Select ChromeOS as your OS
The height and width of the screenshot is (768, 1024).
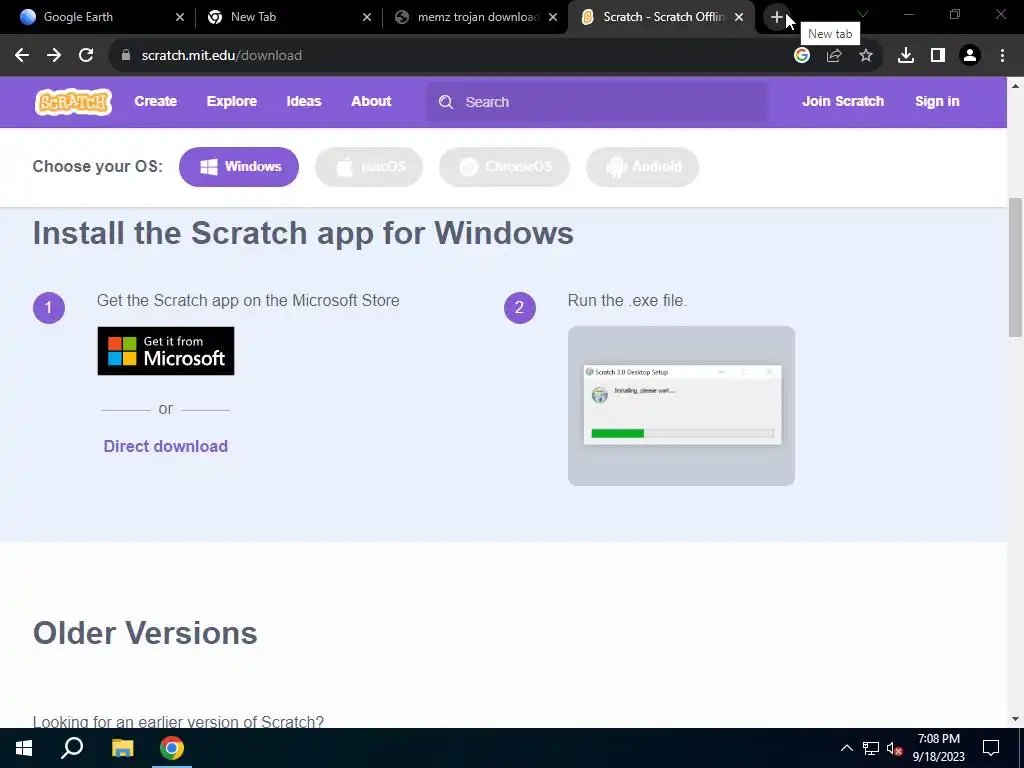504,167
